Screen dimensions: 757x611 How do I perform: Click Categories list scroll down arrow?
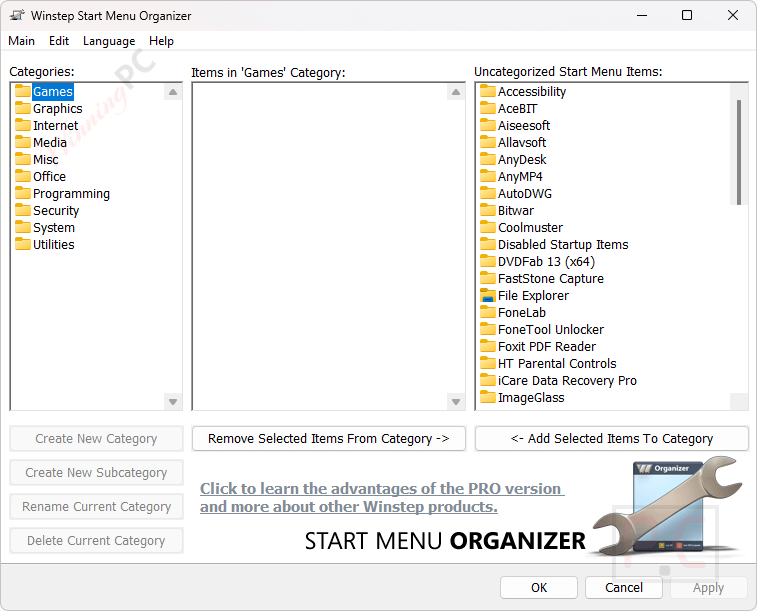tap(173, 402)
